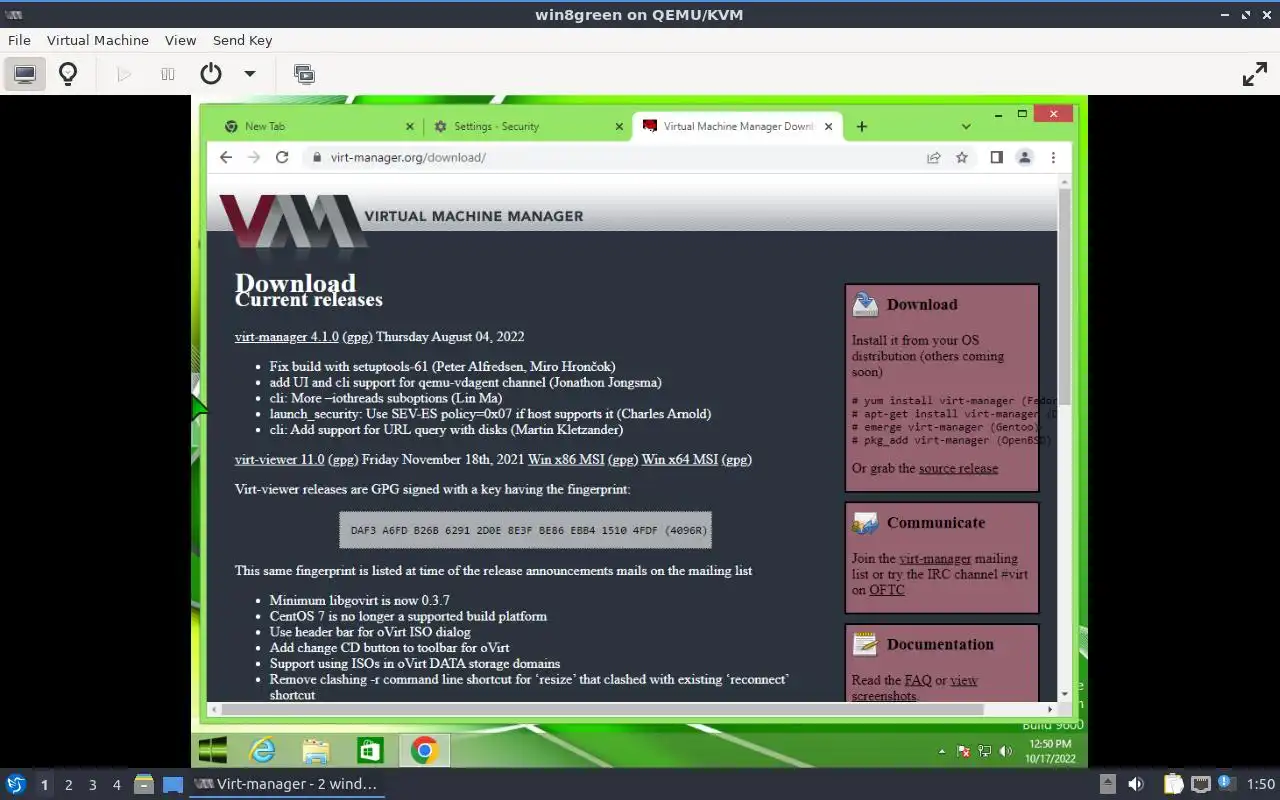Screen dimensions: 1280x800
Task: Open the File menu
Action: [x=19, y=40]
